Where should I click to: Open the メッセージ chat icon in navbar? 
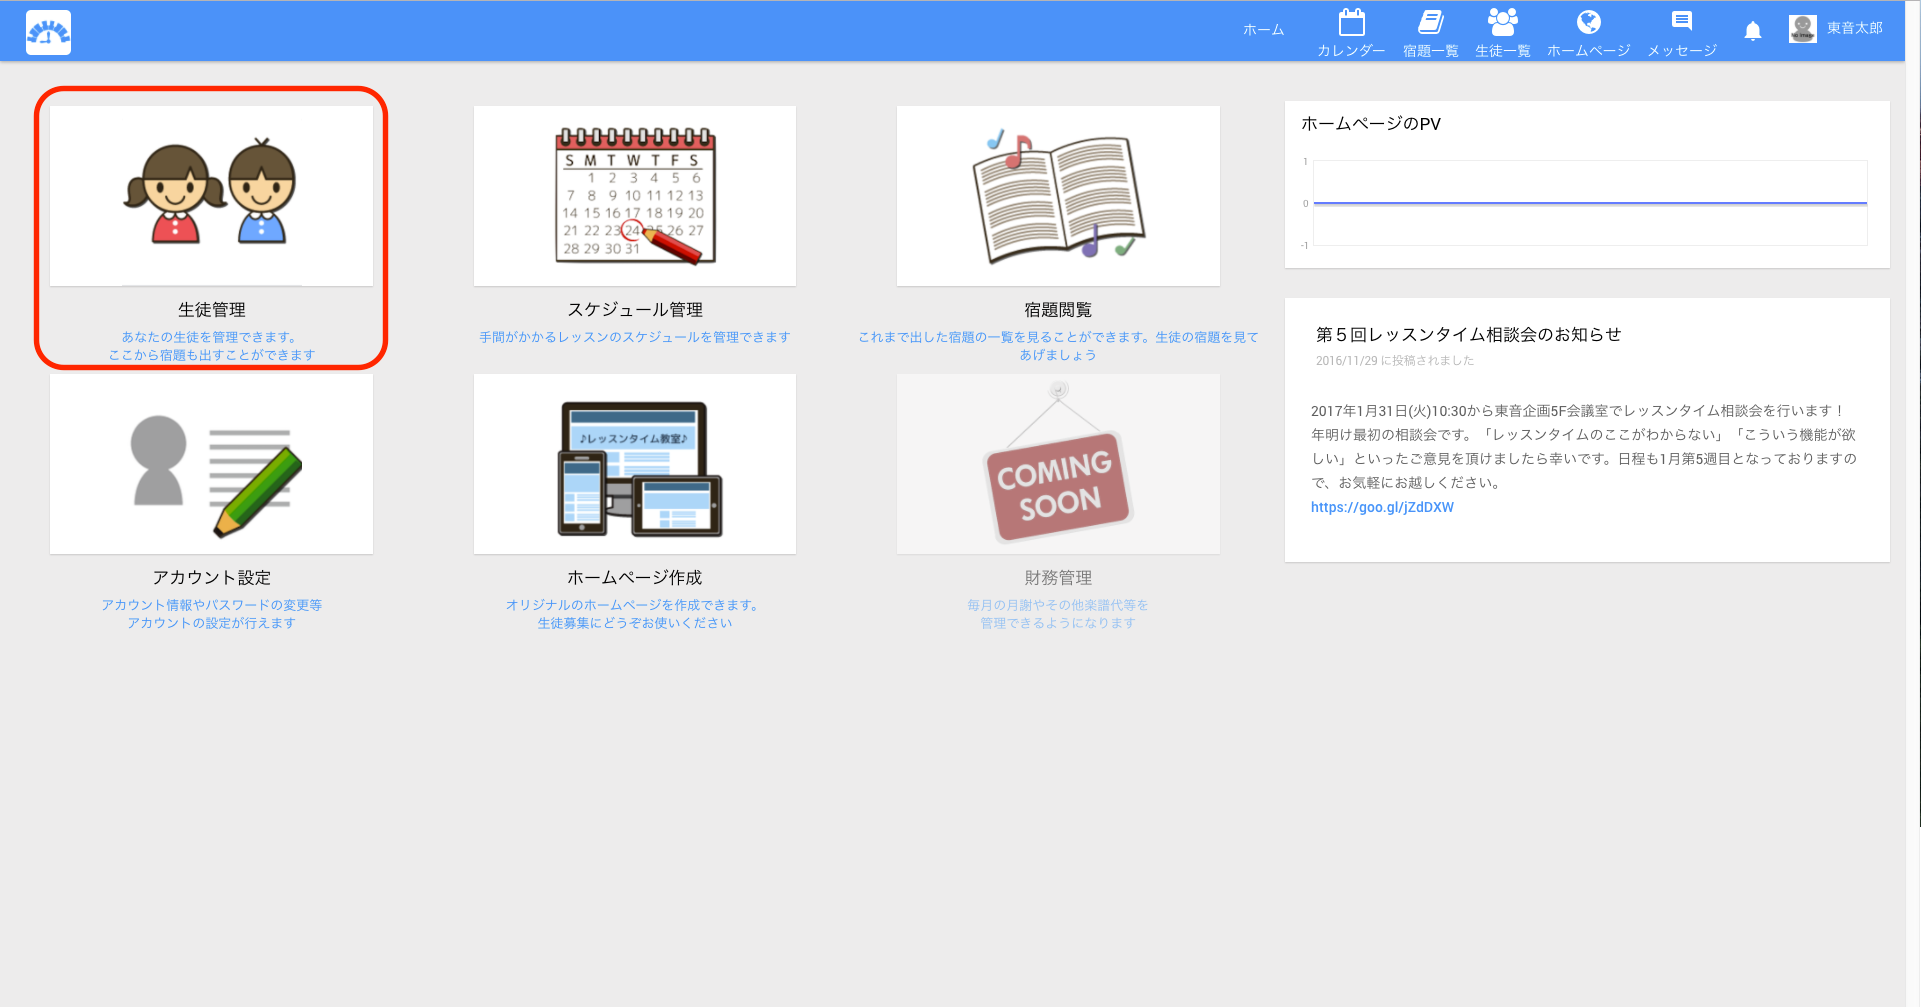[x=1682, y=21]
